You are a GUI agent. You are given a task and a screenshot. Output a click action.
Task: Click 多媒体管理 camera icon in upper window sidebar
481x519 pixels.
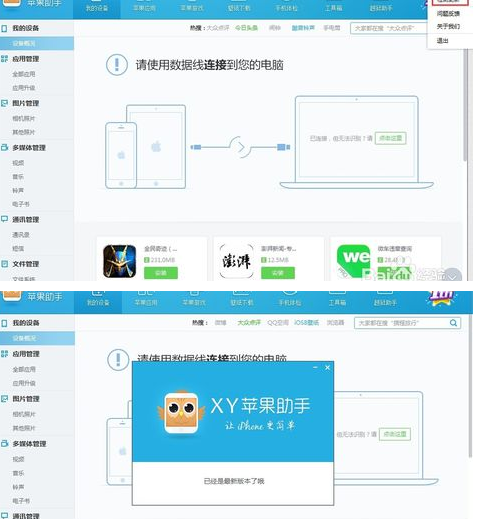point(4,148)
